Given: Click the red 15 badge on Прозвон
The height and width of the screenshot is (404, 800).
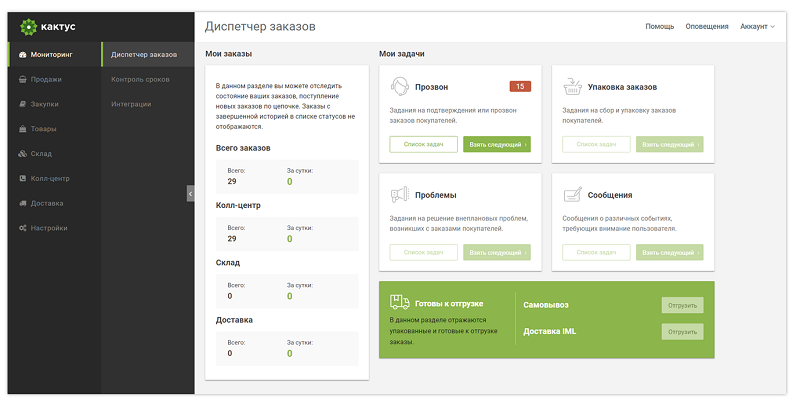Looking at the screenshot, I should [x=520, y=86].
